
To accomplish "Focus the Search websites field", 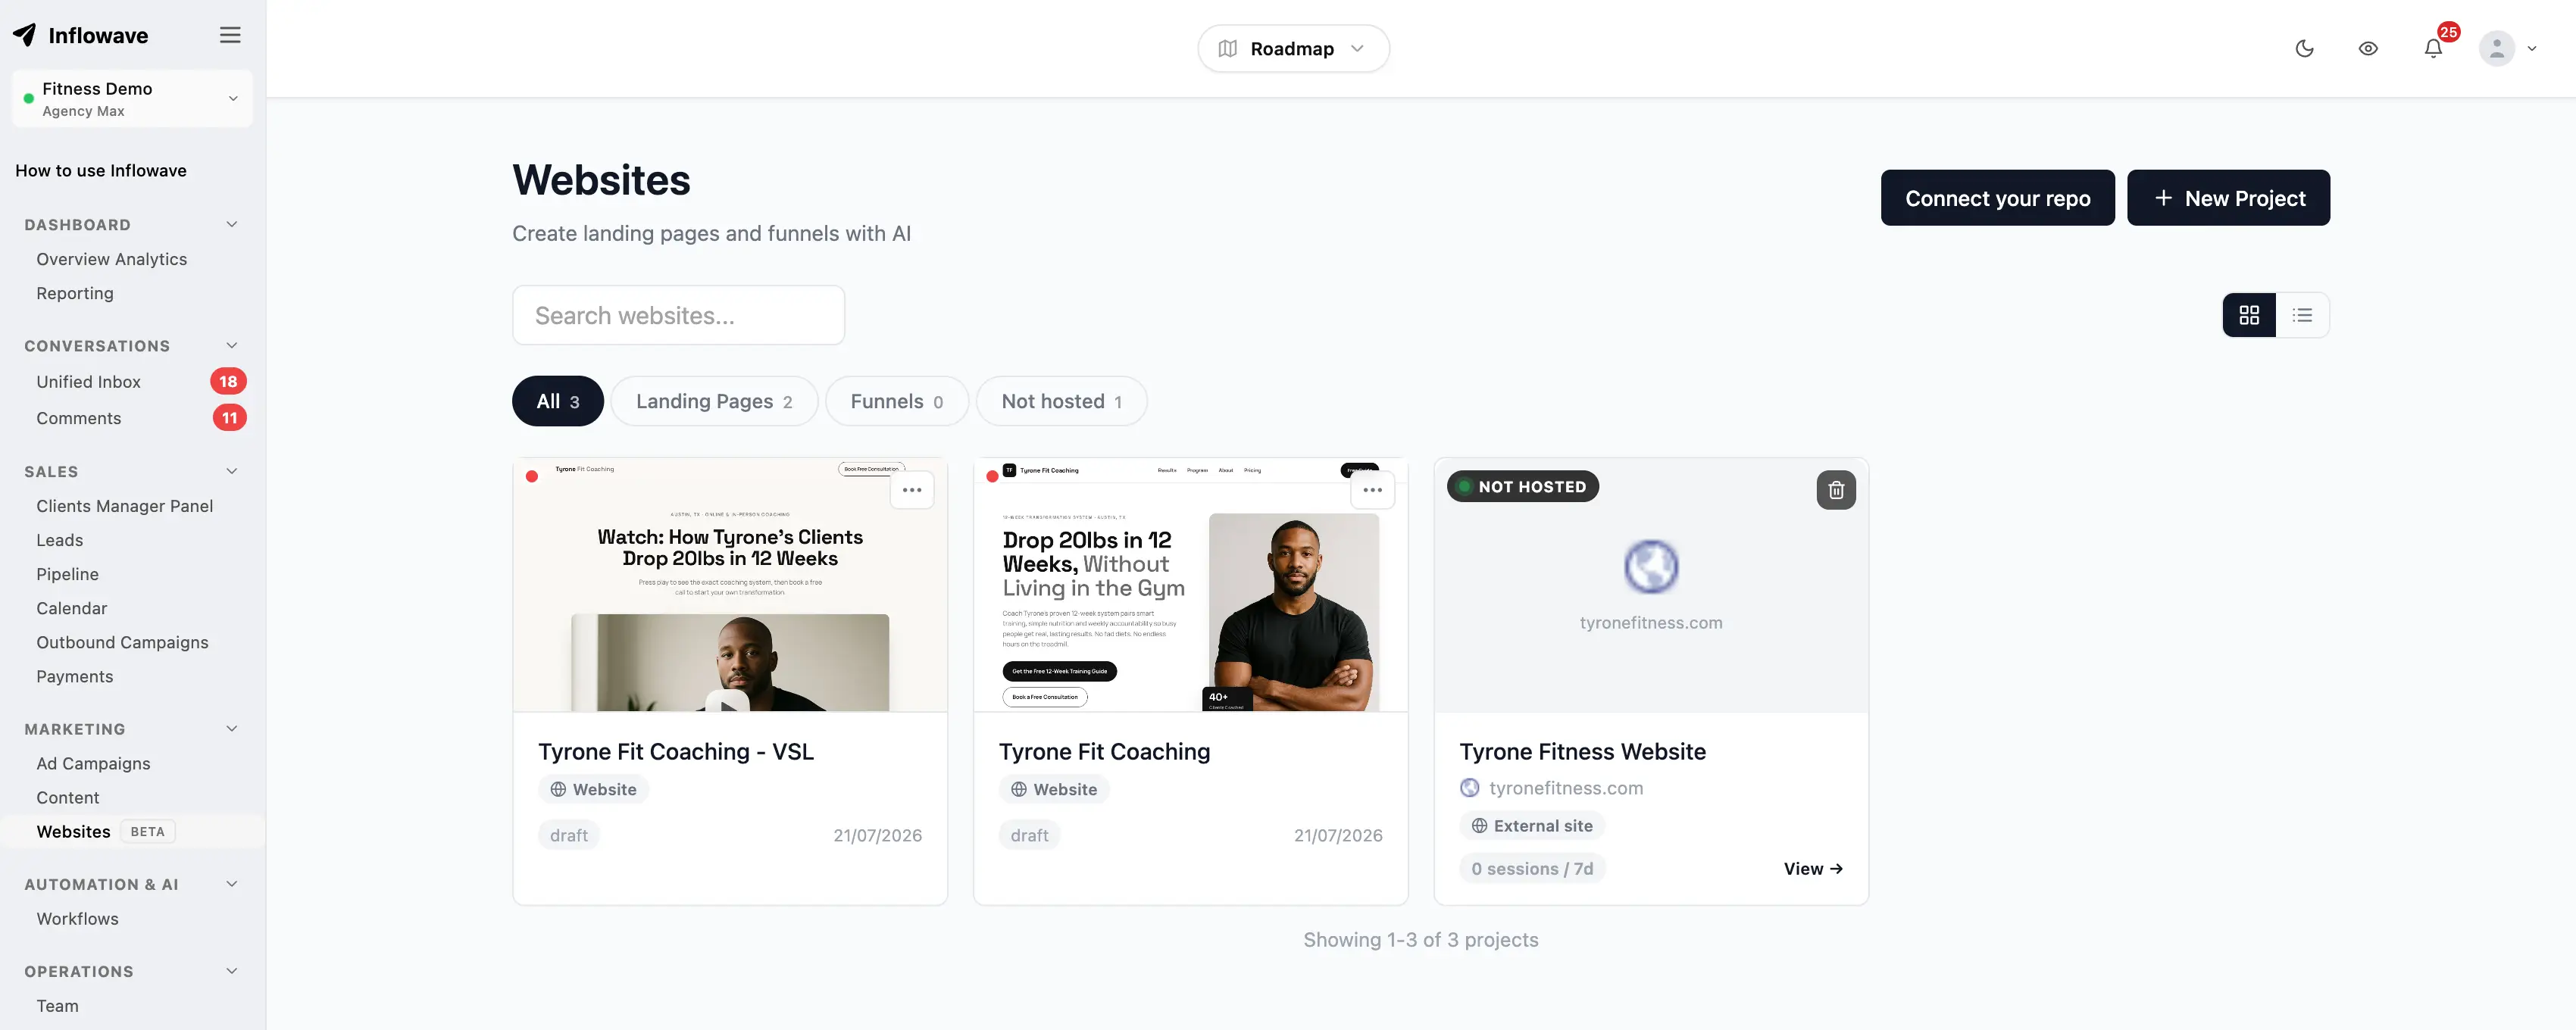I will click(678, 315).
